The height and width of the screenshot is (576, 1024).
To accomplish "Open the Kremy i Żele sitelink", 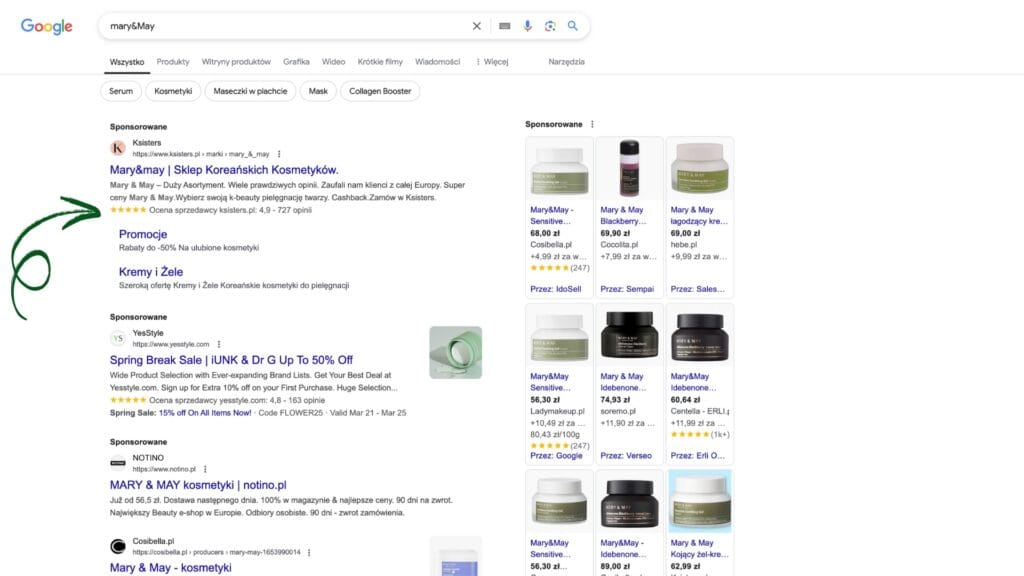I will click(150, 271).
